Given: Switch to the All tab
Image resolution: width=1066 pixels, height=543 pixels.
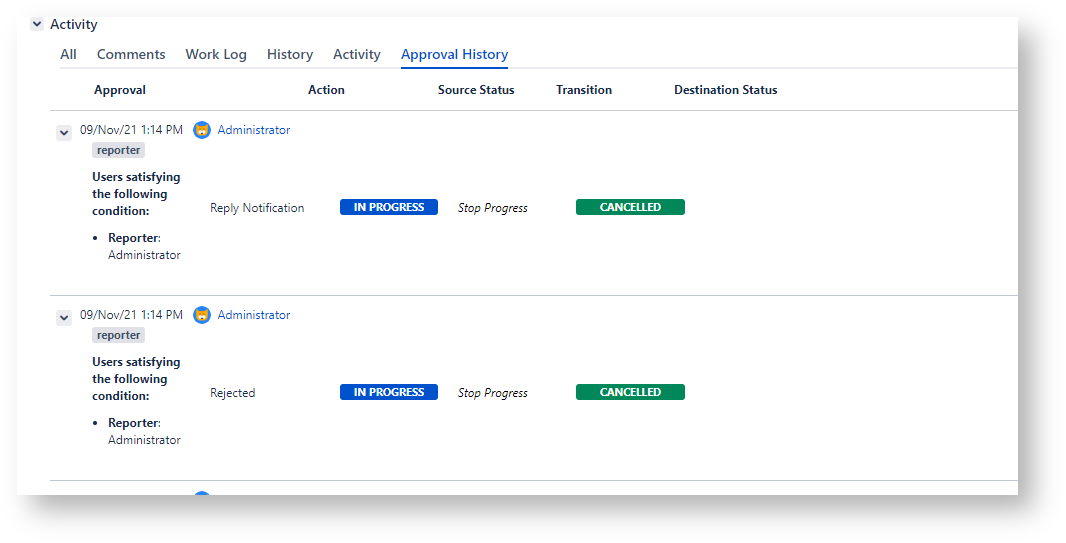Looking at the screenshot, I should click(68, 55).
